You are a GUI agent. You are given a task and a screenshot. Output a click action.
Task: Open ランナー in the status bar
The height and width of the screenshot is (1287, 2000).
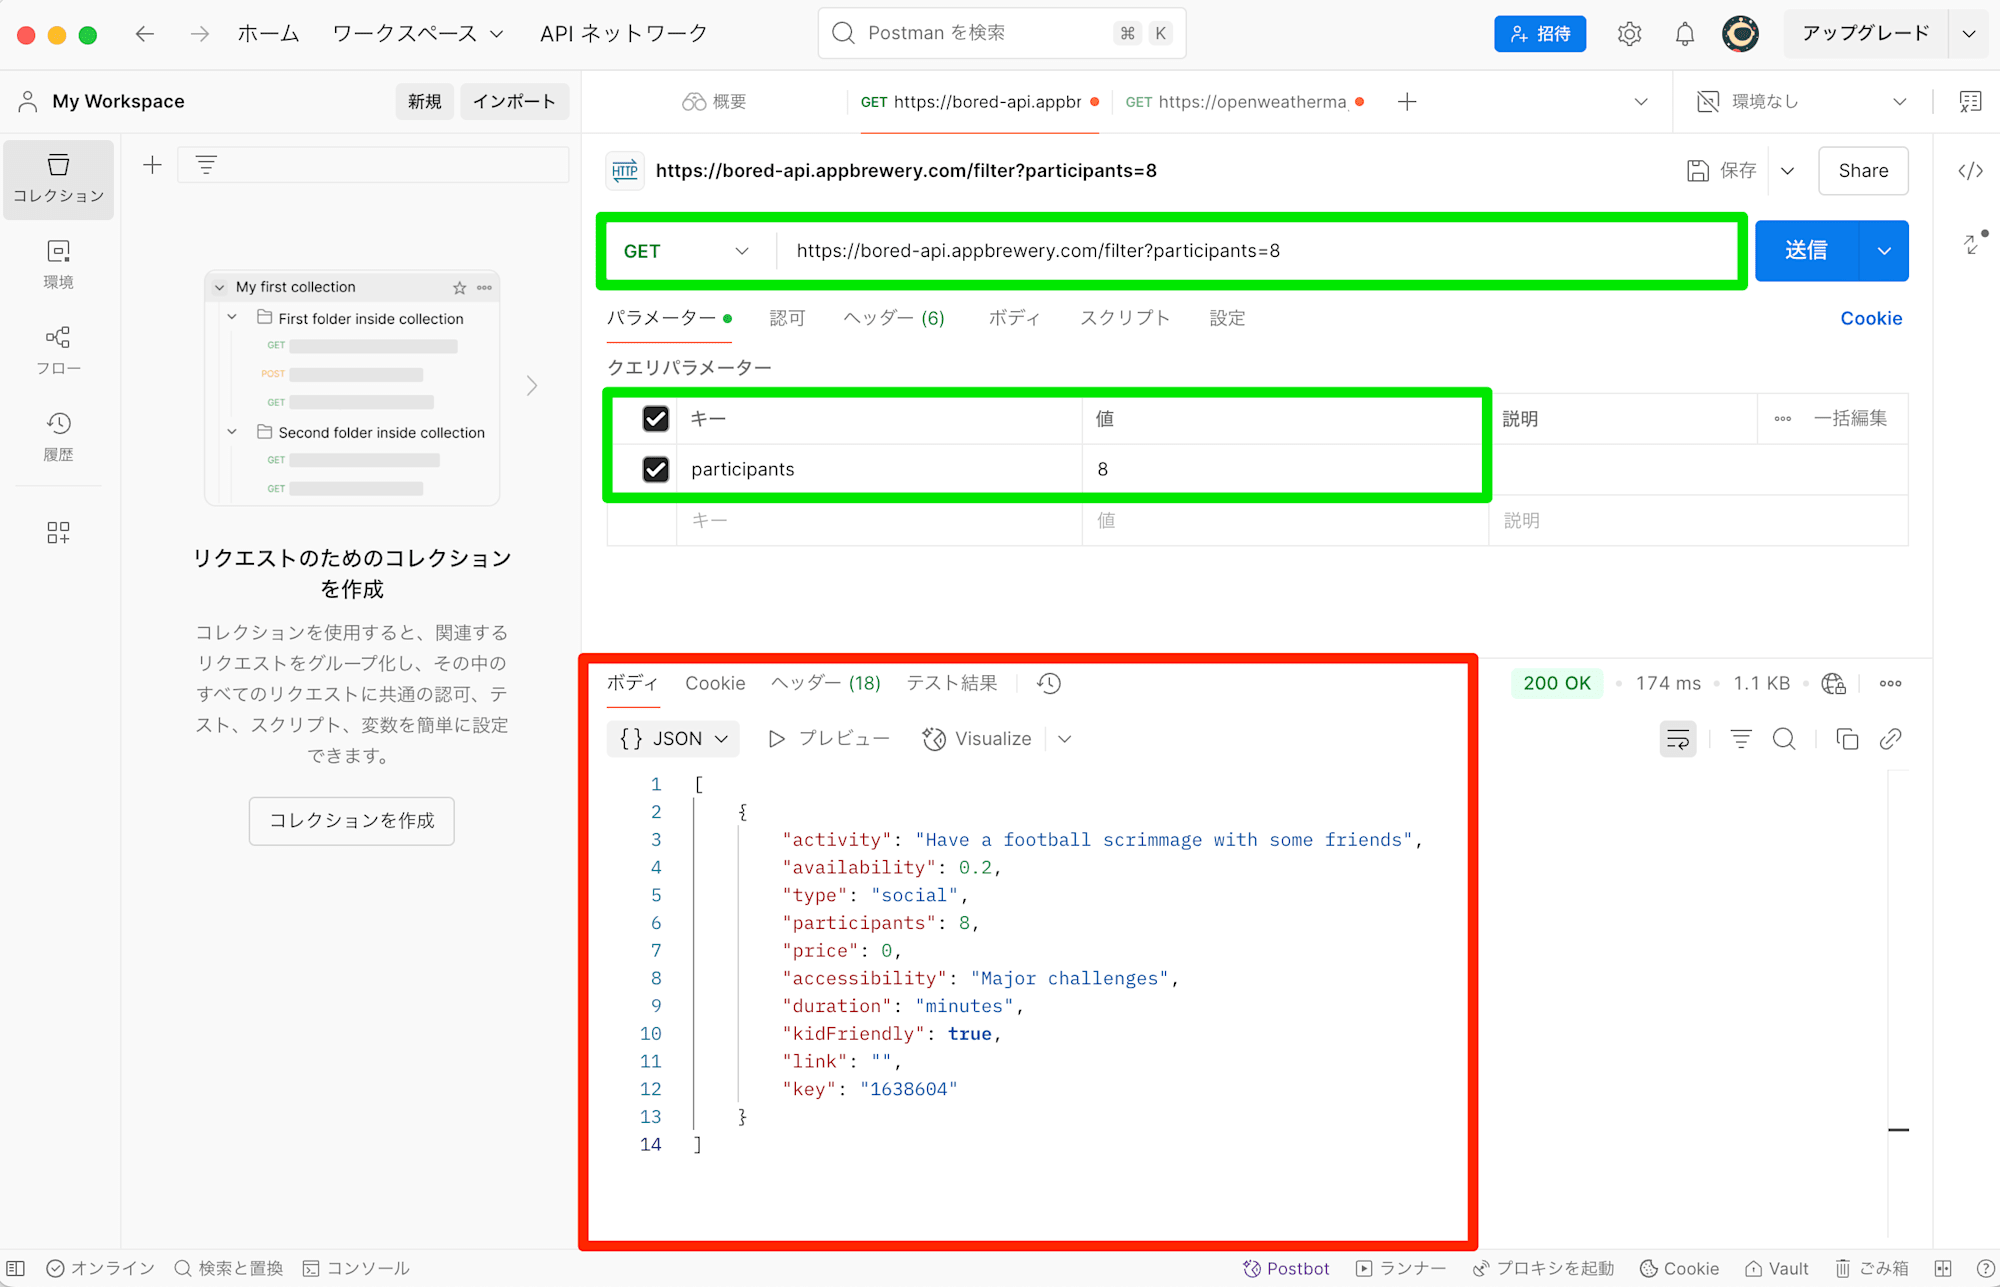(x=1401, y=1269)
